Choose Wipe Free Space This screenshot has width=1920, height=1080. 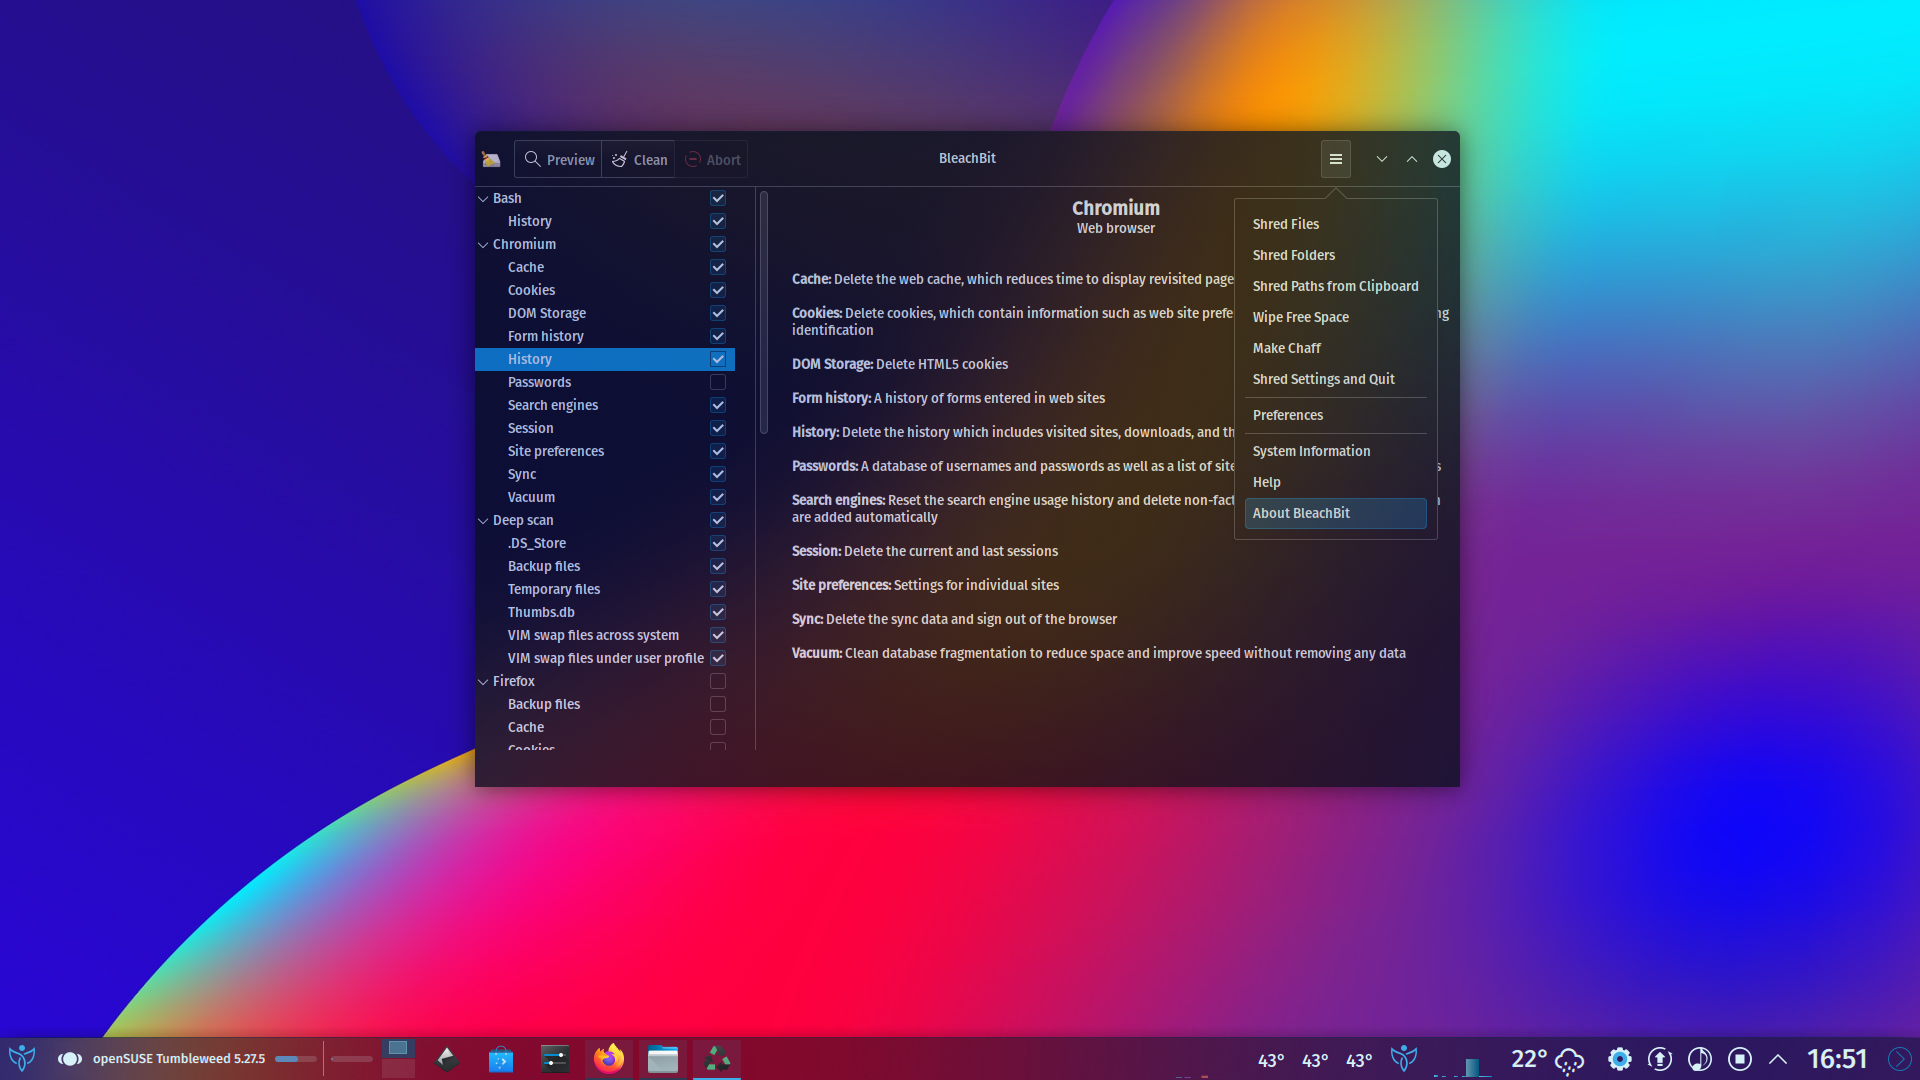[1335, 317]
